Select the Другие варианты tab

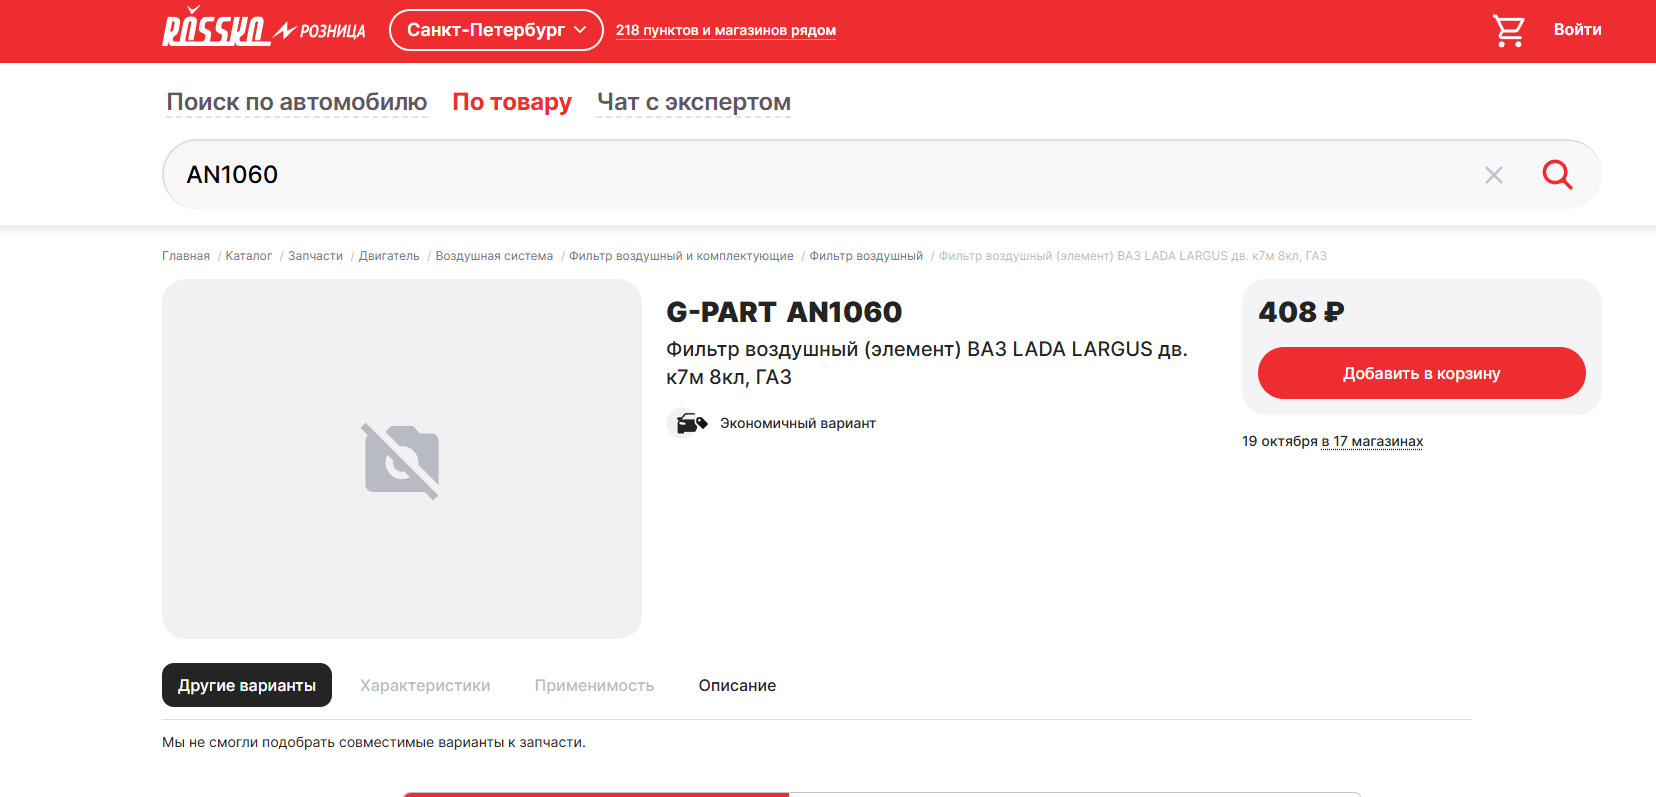click(247, 685)
